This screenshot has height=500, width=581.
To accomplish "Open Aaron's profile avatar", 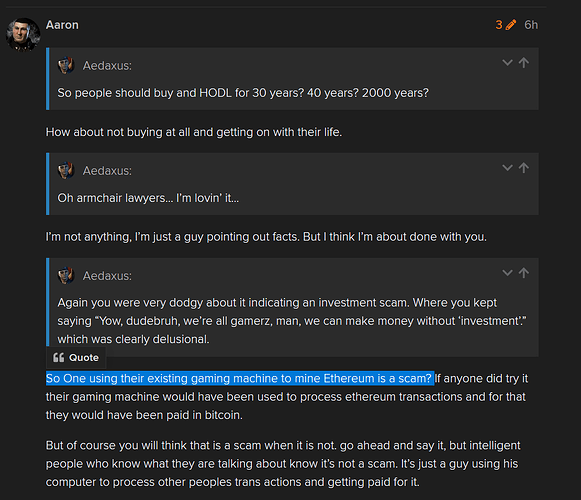I will coord(23,34).
